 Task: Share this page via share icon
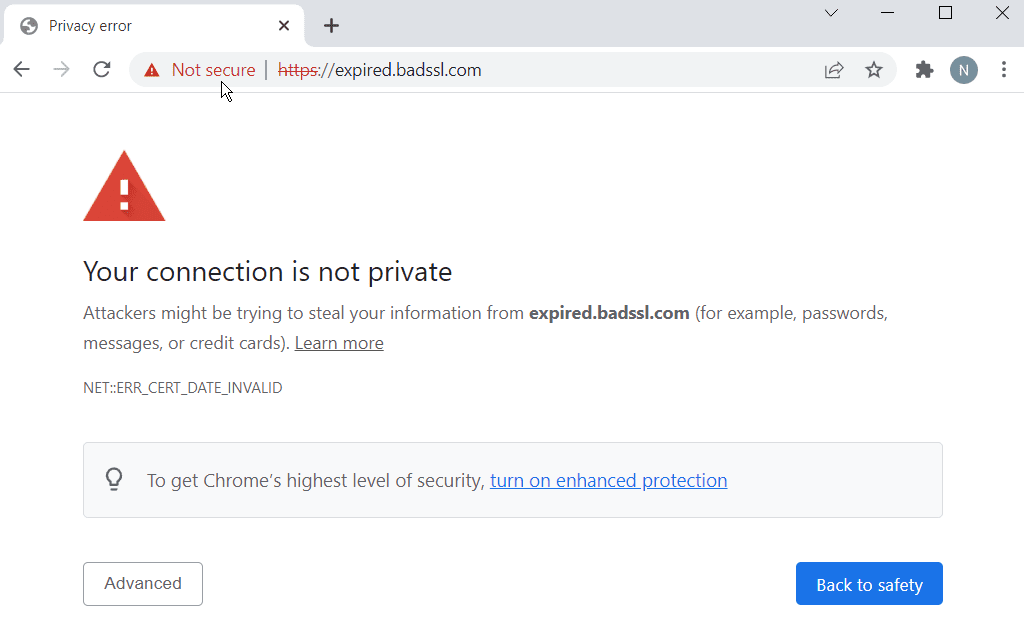834,70
